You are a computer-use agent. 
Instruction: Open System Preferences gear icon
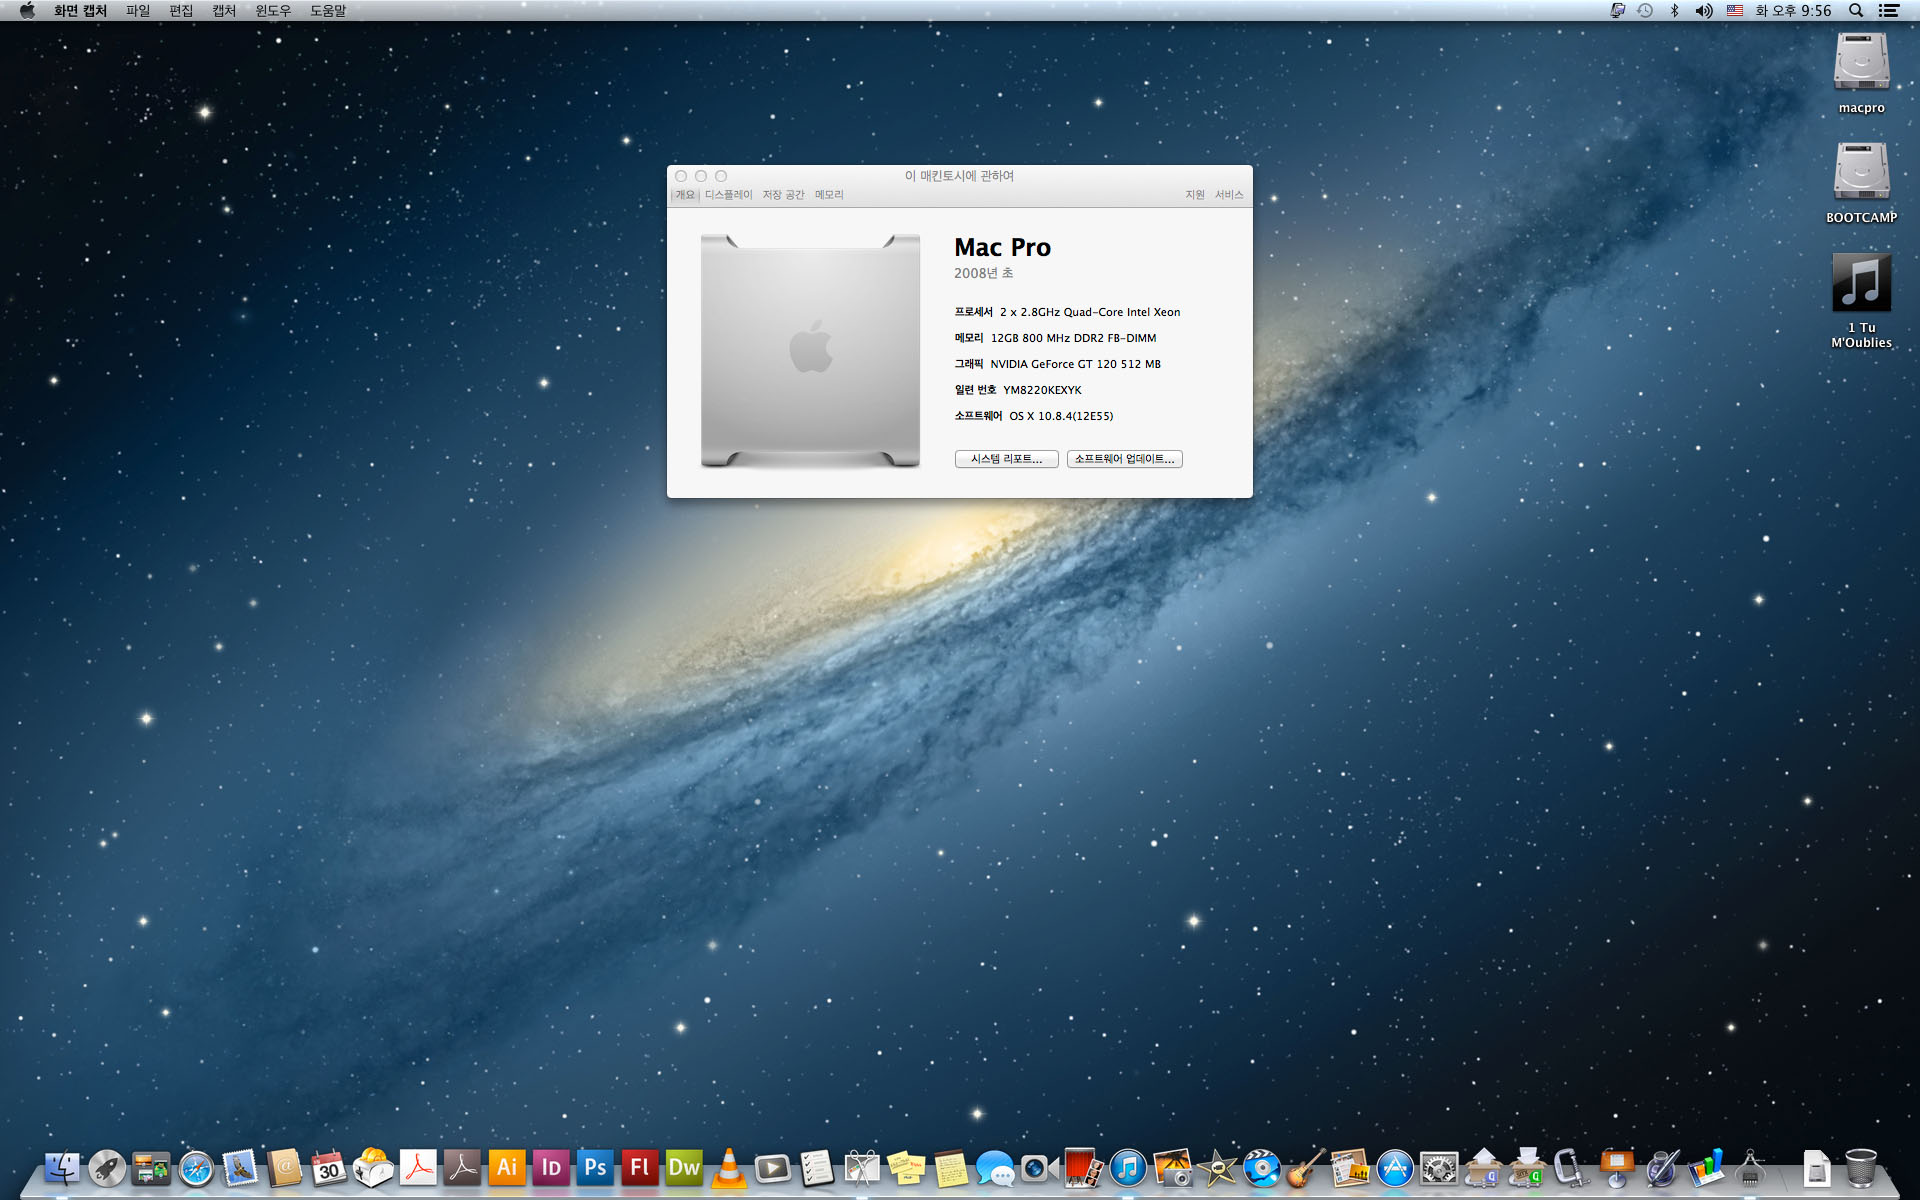point(1439,1168)
